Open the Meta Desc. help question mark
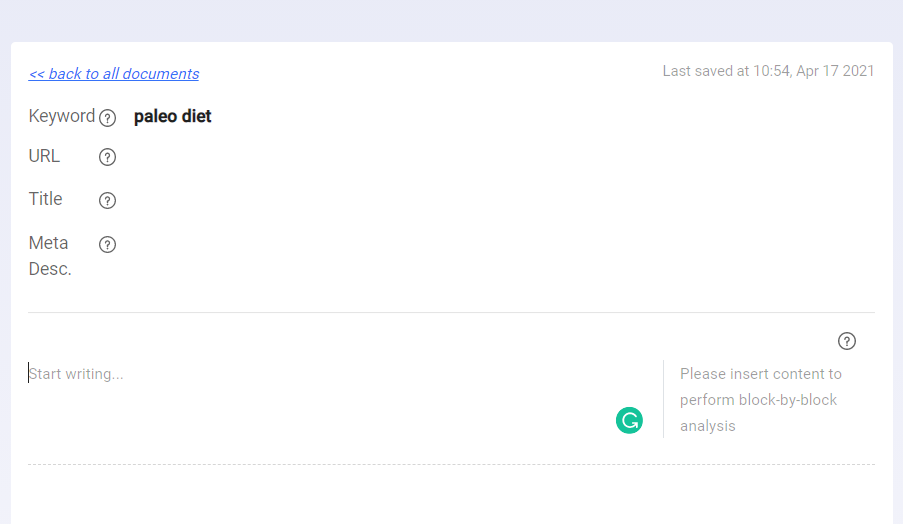Screen dimensions: 903x524 107,244
